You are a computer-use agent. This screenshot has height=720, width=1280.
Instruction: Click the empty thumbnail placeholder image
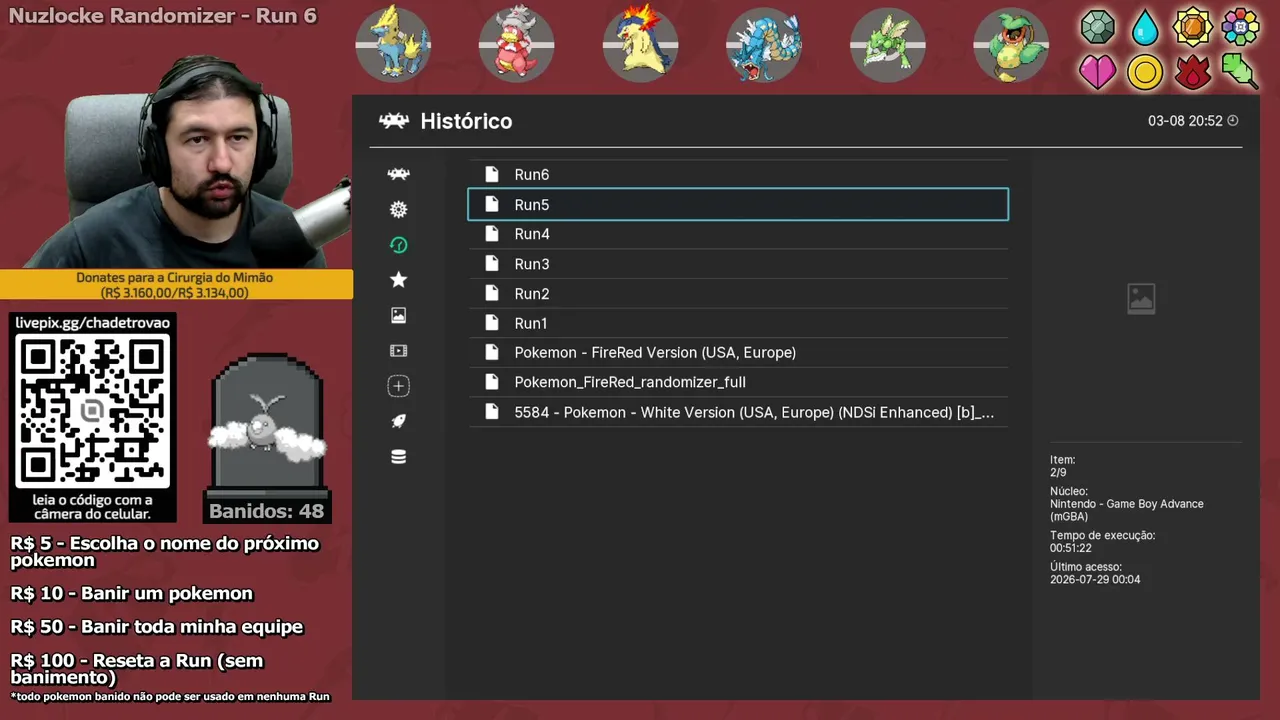pos(1141,298)
